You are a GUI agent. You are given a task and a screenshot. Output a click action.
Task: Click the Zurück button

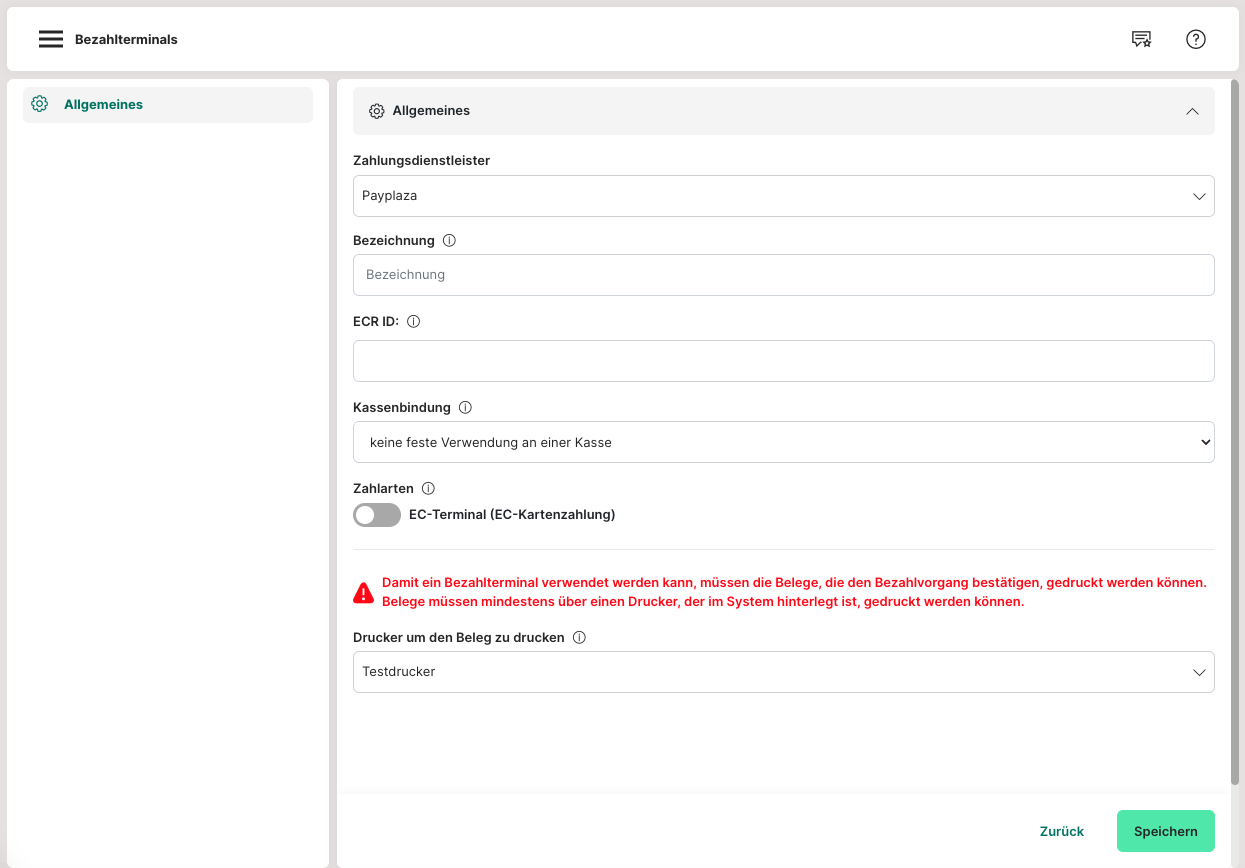pos(1061,831)
